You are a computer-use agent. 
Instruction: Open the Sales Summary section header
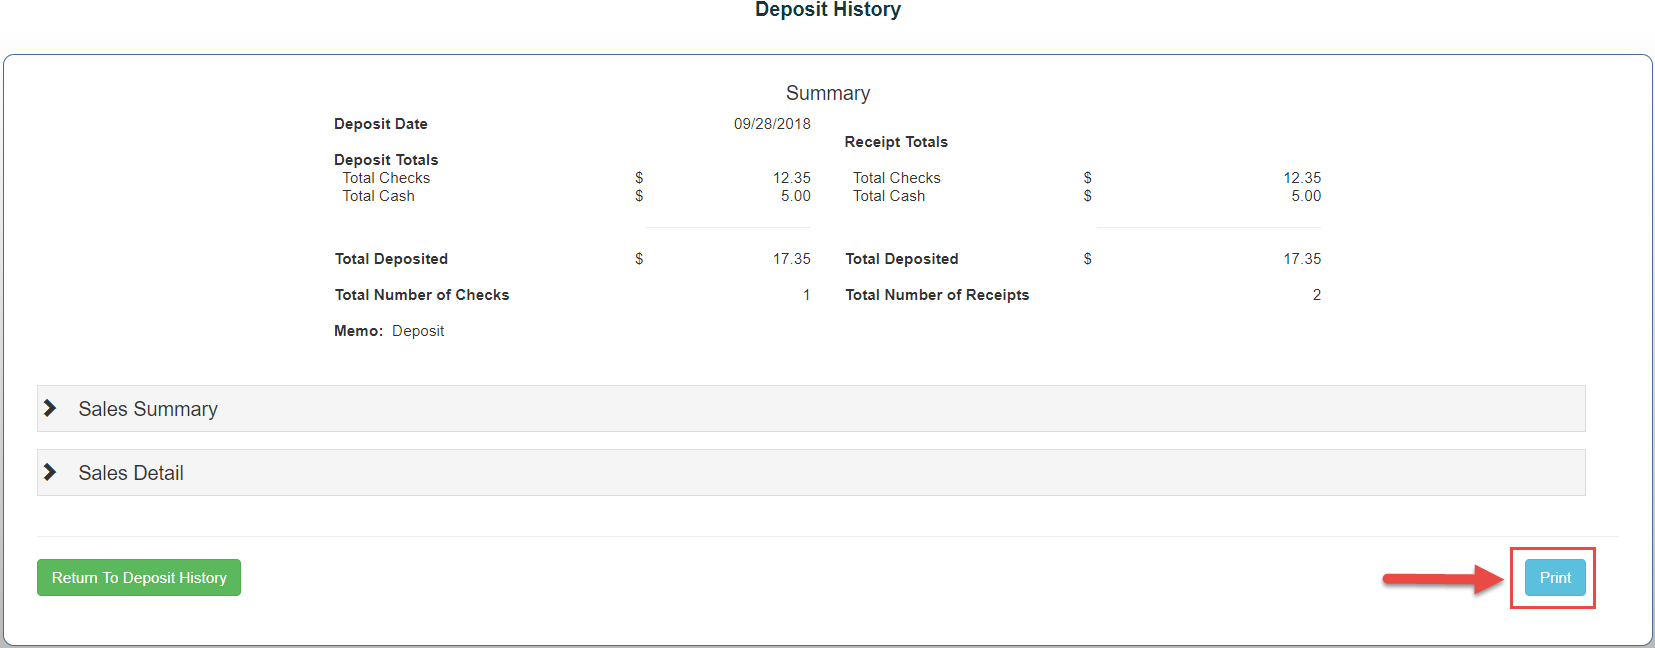coord(811,409)
